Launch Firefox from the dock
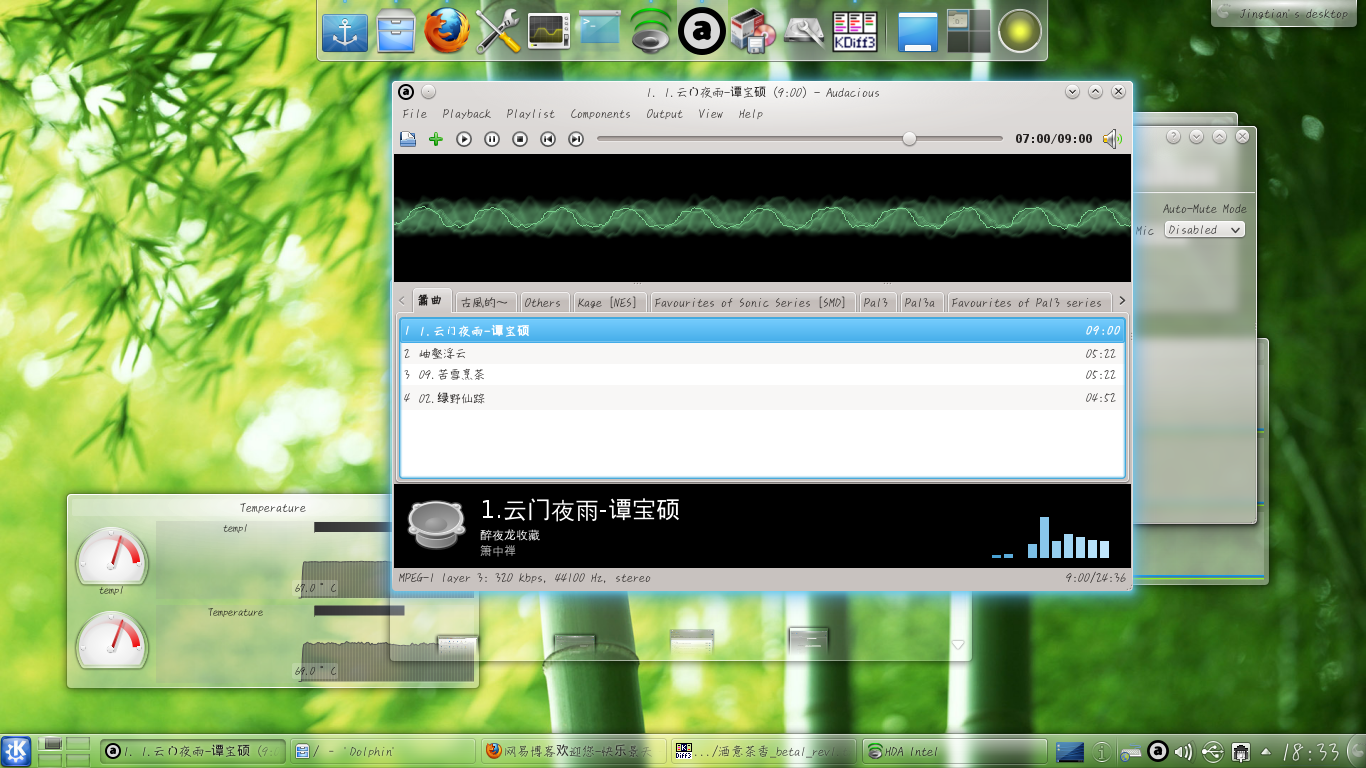 pyautogui.click(x=447, y=32)
